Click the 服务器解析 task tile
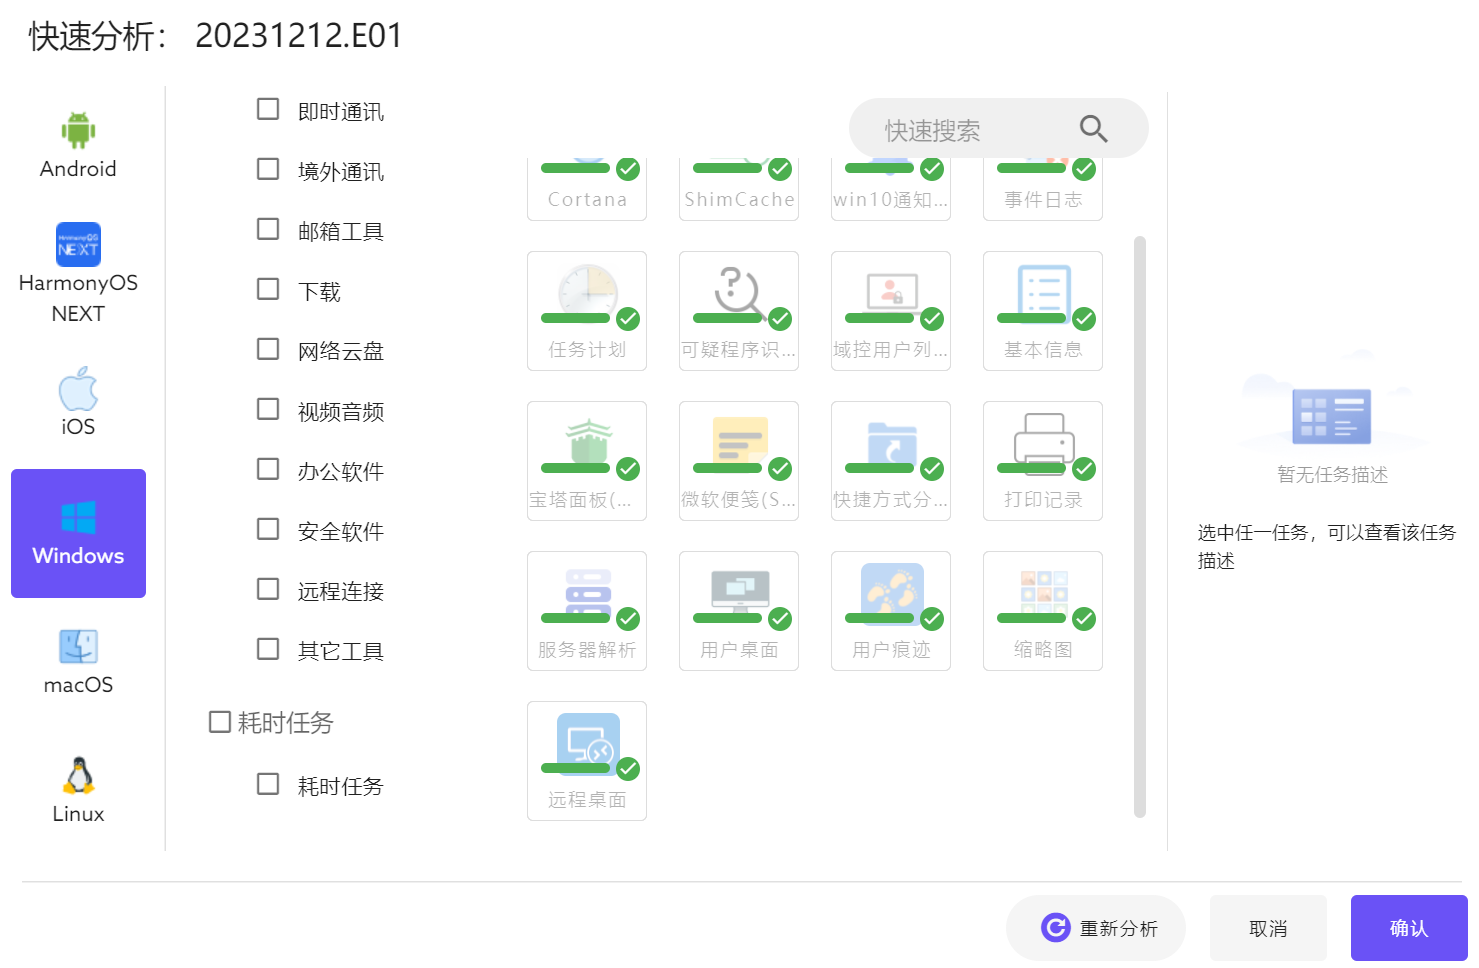Screen dimensions: 1479x968 click(587, 611)
